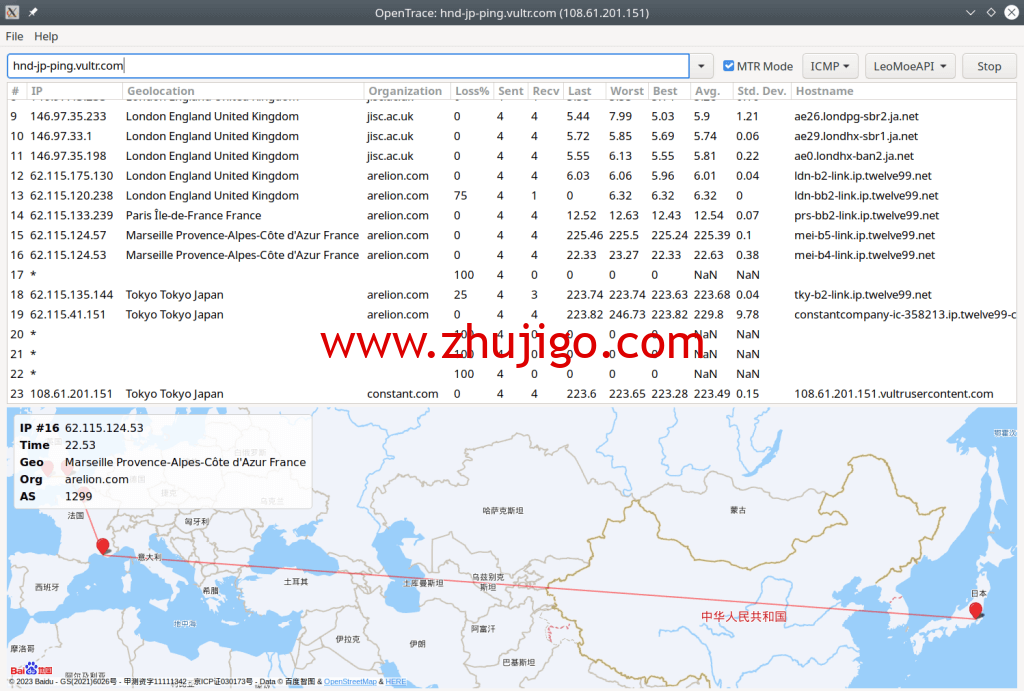The width and height of the screenshot is (1024, 691).
Task: Click hostname ae0.londhx-ban2.ja.net
Action: (854, 156)
